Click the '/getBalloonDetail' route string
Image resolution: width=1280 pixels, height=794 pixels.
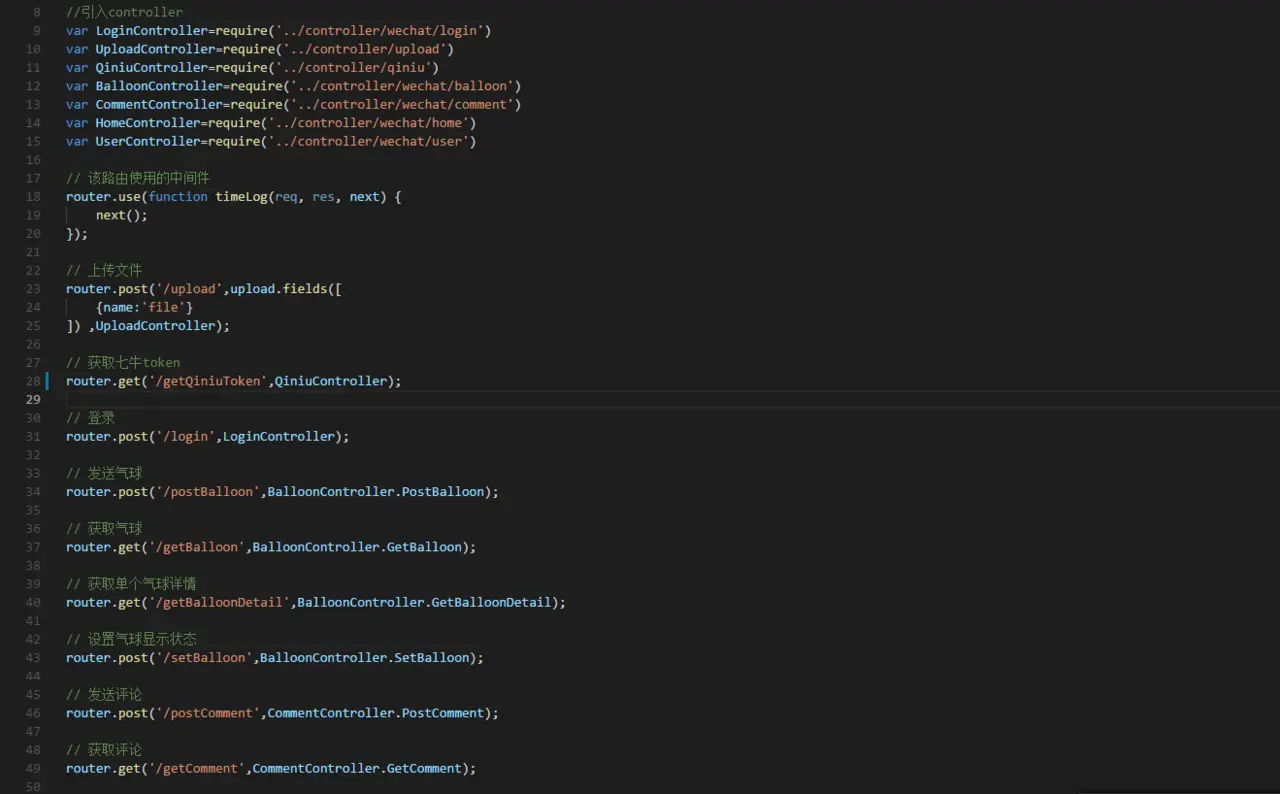pyautogui.click(x=219, y=602)
